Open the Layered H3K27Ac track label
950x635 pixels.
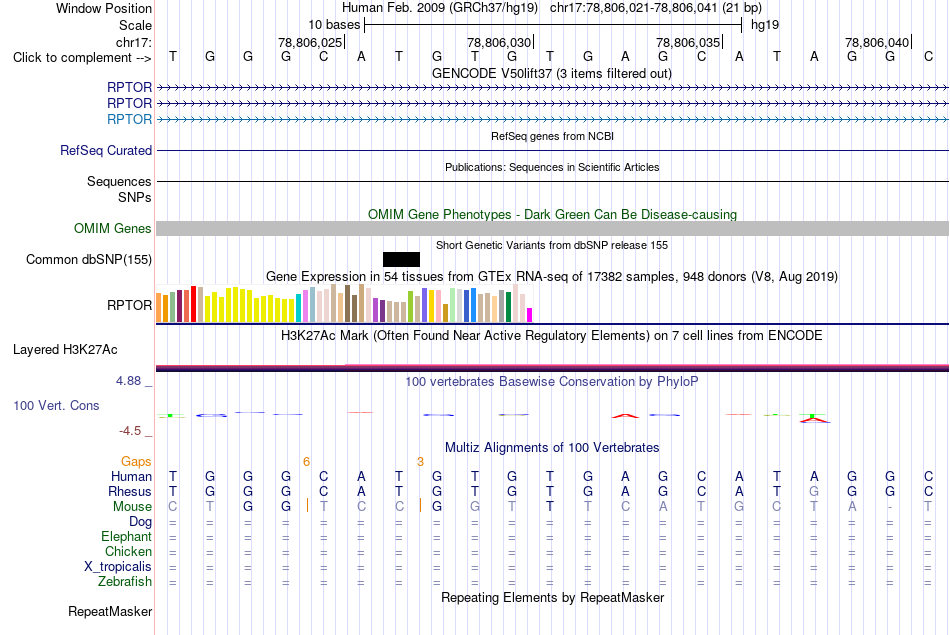pyautogui.click(x=65, y=350)
